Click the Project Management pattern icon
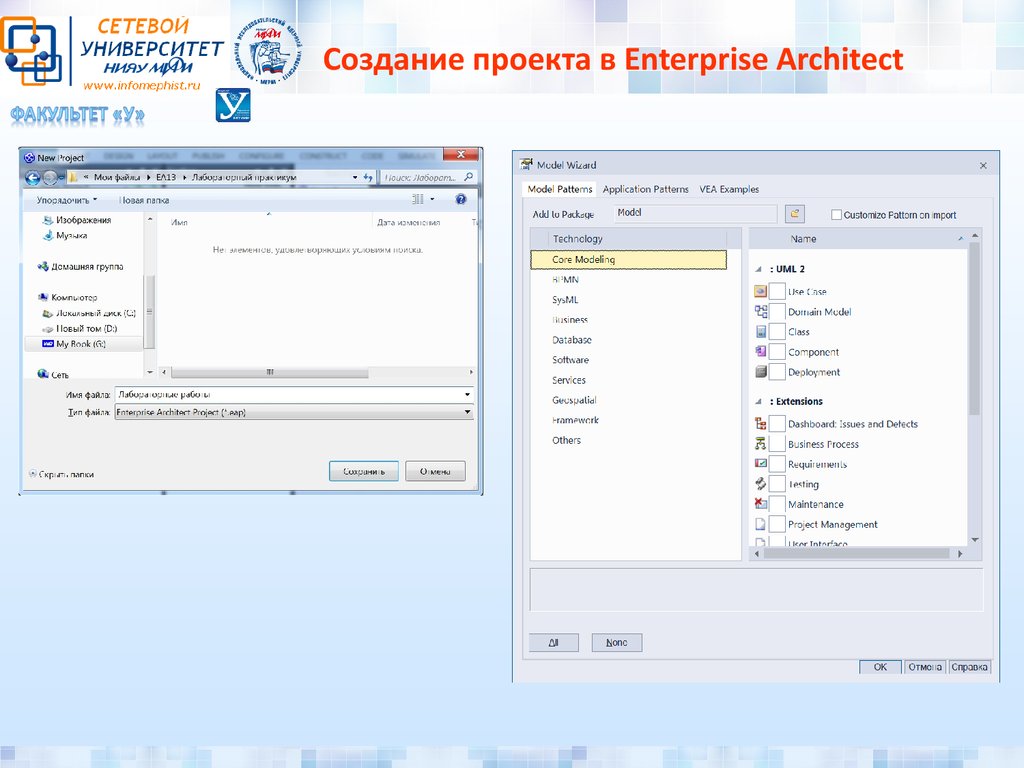 click(x=761, y=524)
